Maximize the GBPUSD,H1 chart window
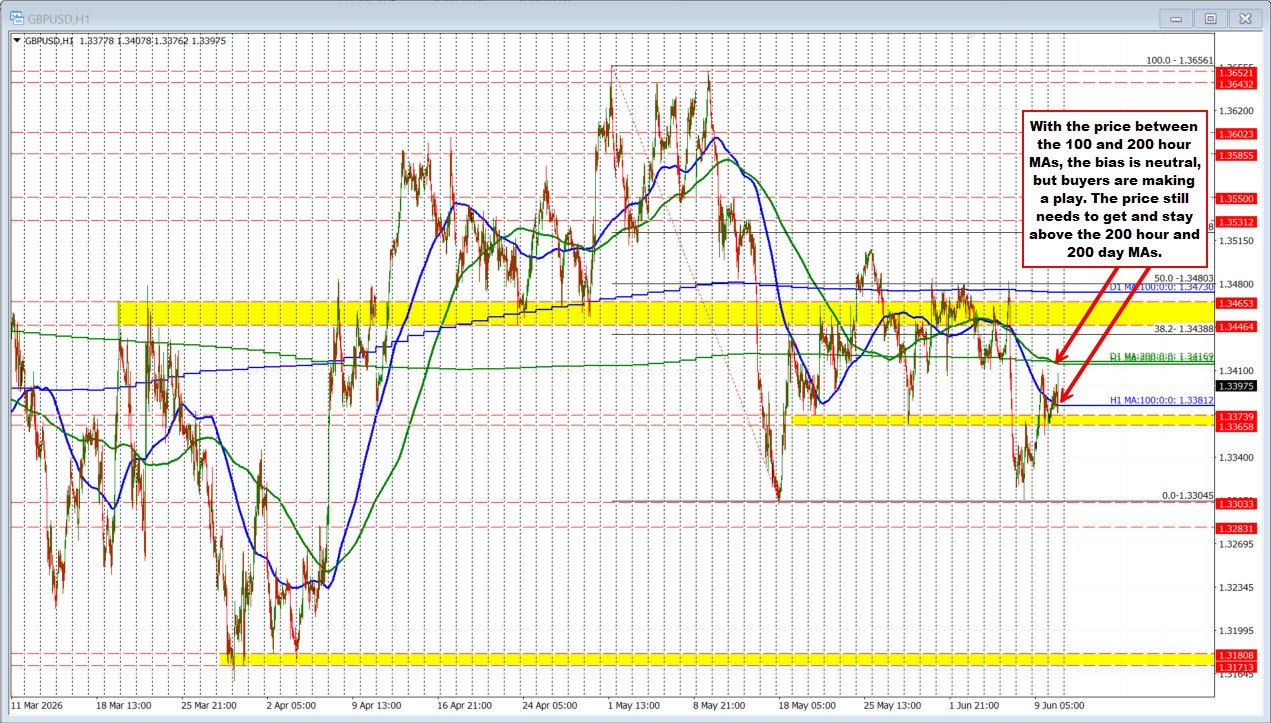Viewport: 1271px width, 723px height. point(1210,18)
